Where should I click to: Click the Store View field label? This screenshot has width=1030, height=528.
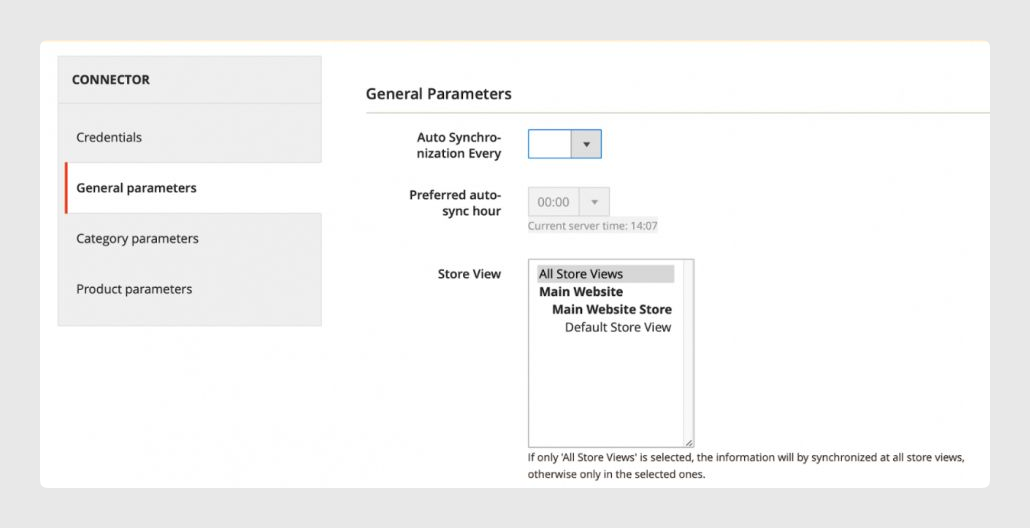click(469, 274)
